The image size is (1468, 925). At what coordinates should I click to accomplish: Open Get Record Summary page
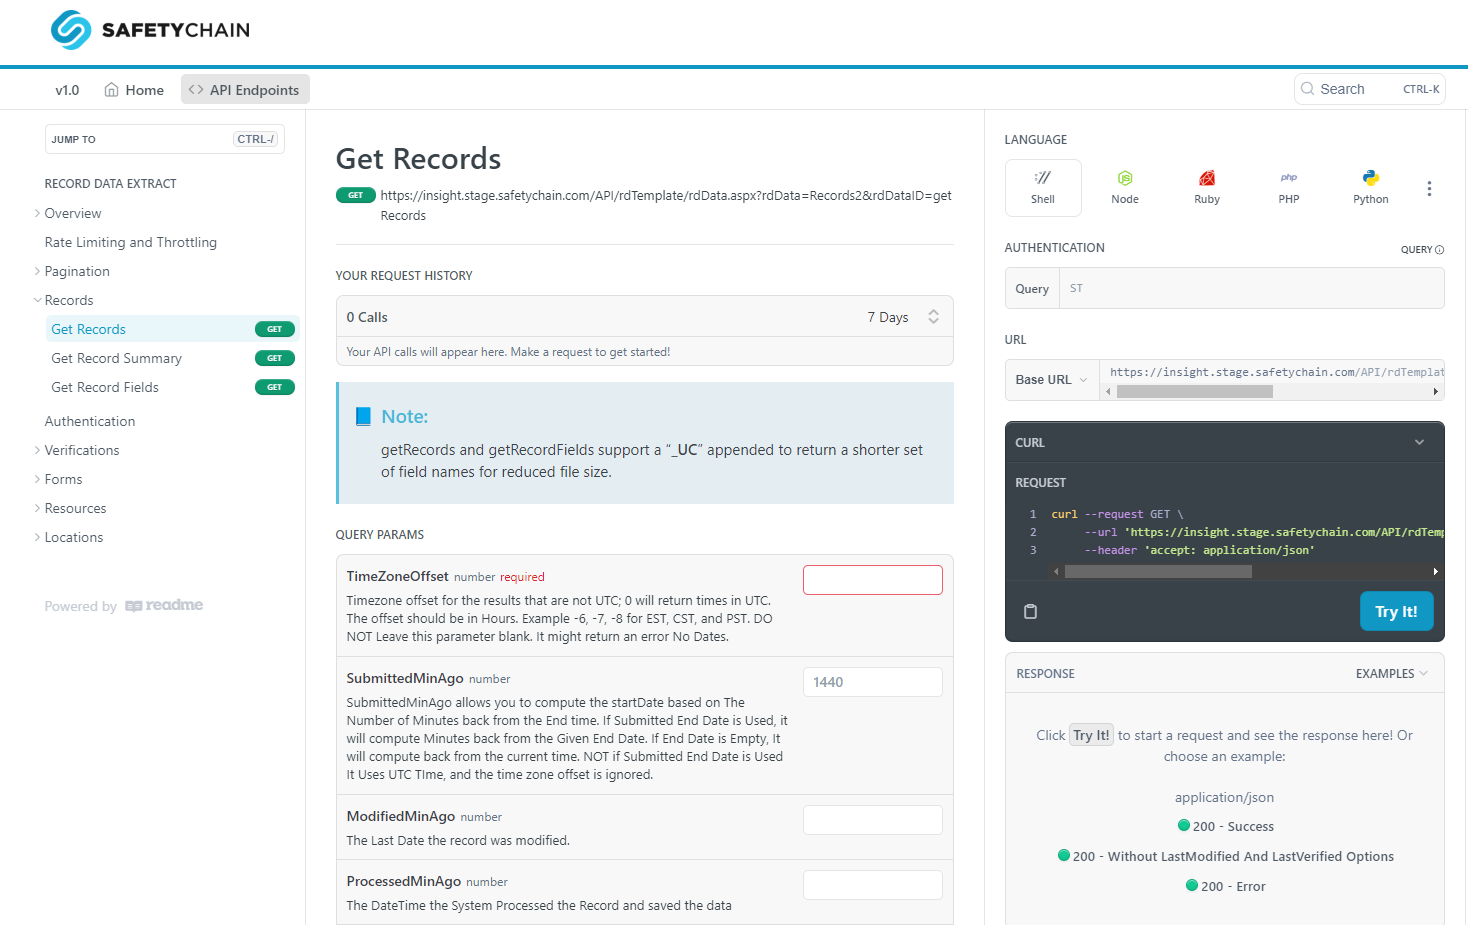click(172, 358)
